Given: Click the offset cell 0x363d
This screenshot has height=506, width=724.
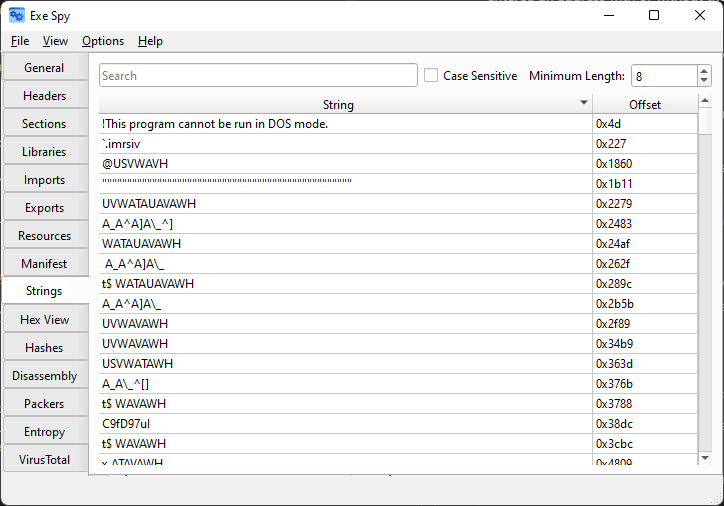Looking at the screenshot, I should [645, 364].
